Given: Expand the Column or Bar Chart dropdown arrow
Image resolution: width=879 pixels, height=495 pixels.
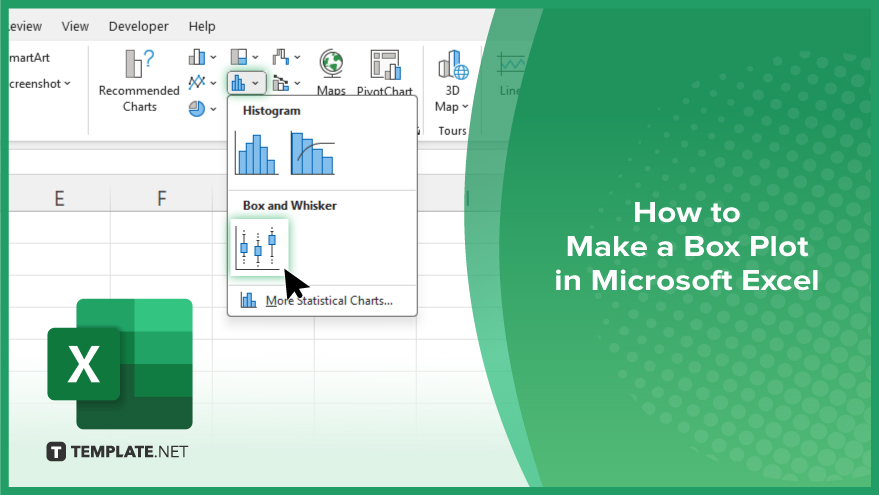Looking at the screenshot, I should tap(213, 57).
